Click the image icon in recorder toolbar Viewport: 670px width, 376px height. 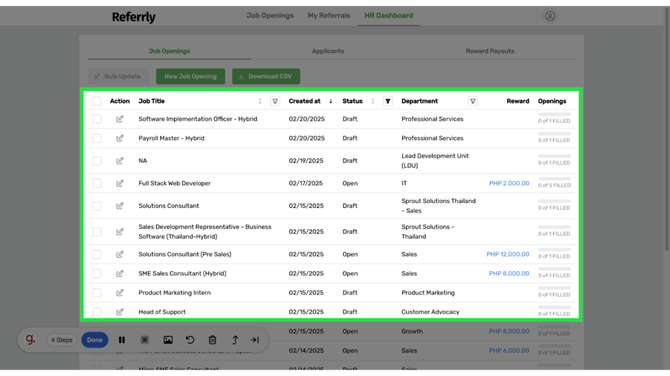pos(168,340)
